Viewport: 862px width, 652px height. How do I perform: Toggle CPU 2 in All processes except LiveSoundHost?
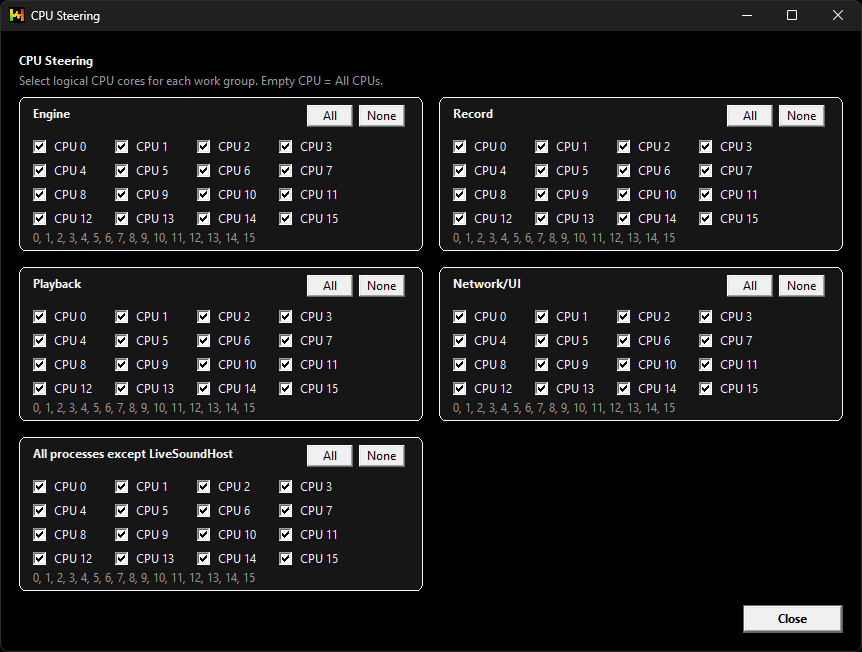coord(203,487)
